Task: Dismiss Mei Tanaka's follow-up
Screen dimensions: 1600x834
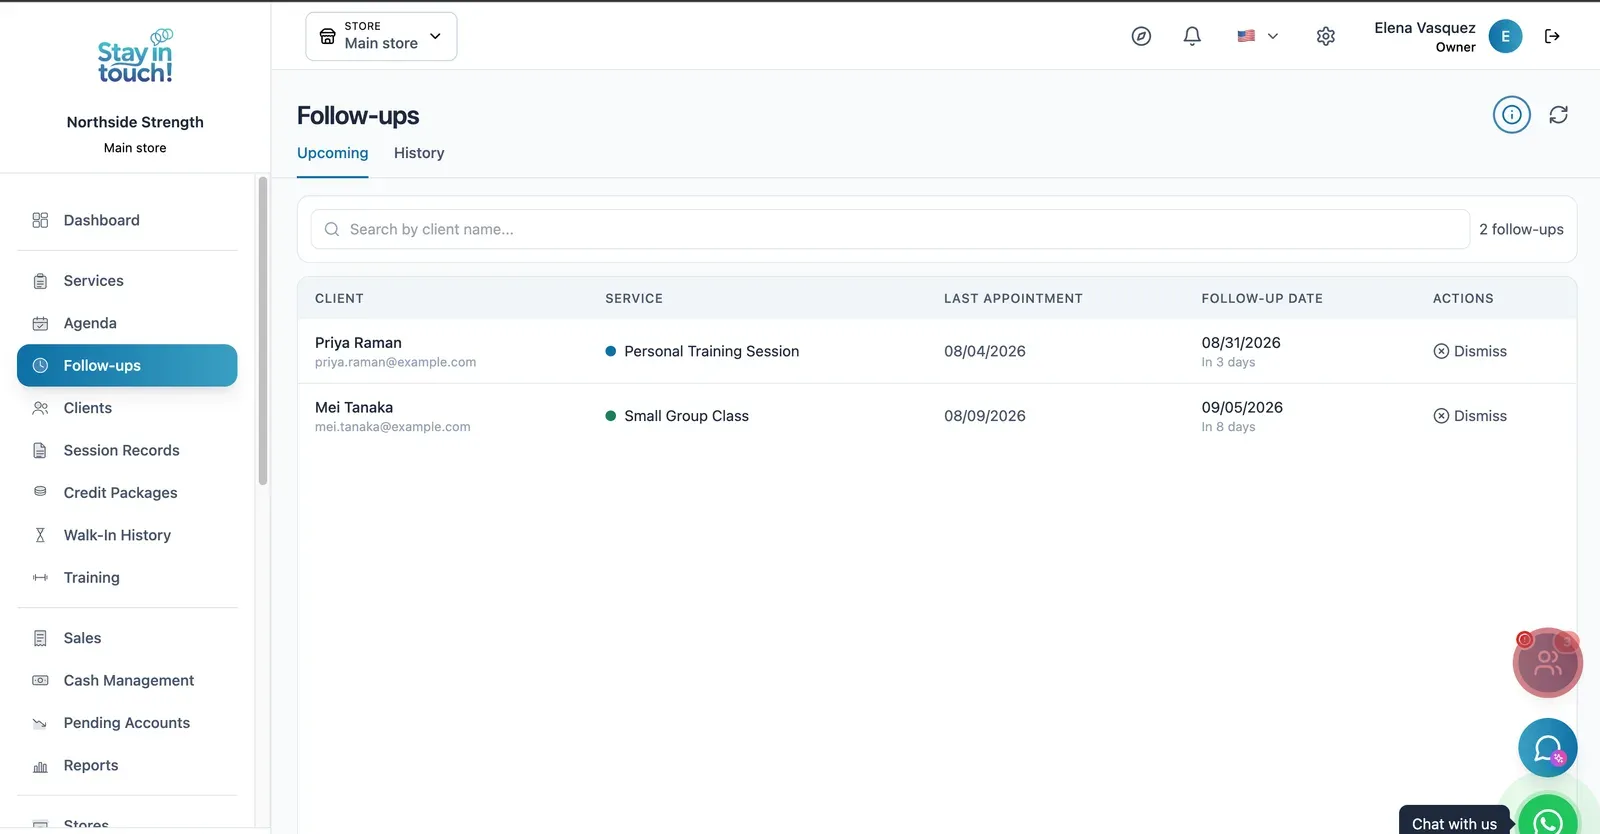Action: pyautogui.click(x=1470, y=416)
